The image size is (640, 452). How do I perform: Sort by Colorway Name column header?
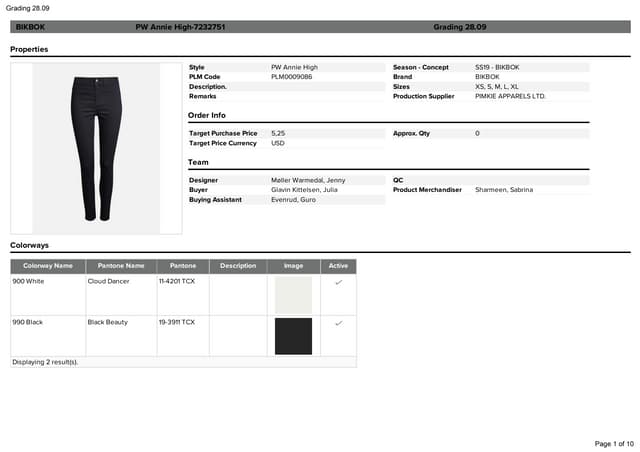click(48, 266)
